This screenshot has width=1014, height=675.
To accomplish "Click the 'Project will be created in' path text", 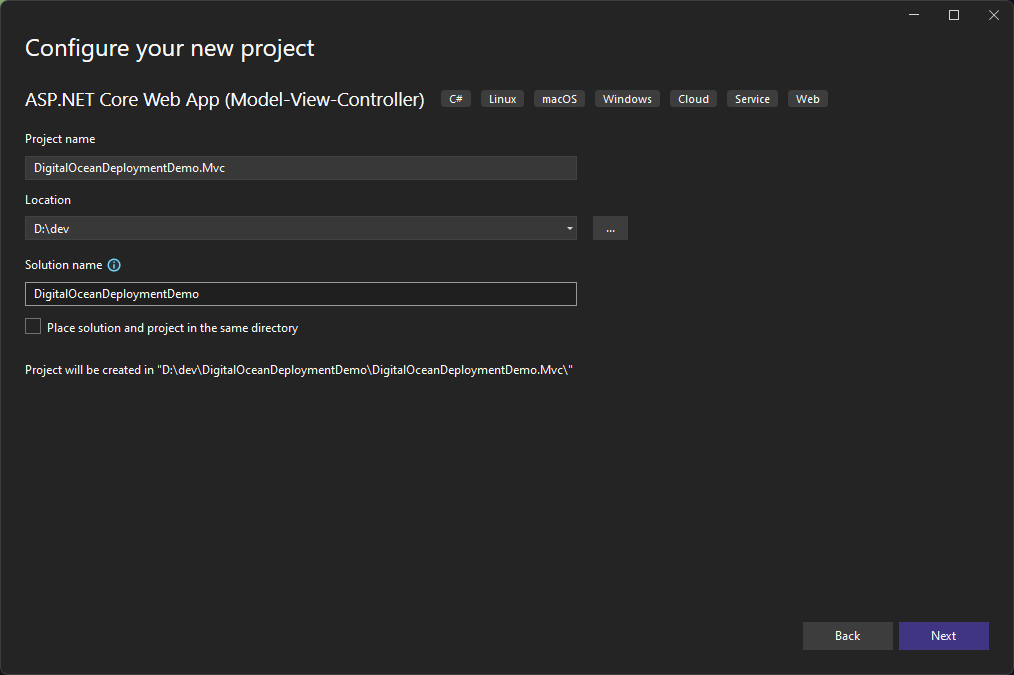I will tap(299, 370).
